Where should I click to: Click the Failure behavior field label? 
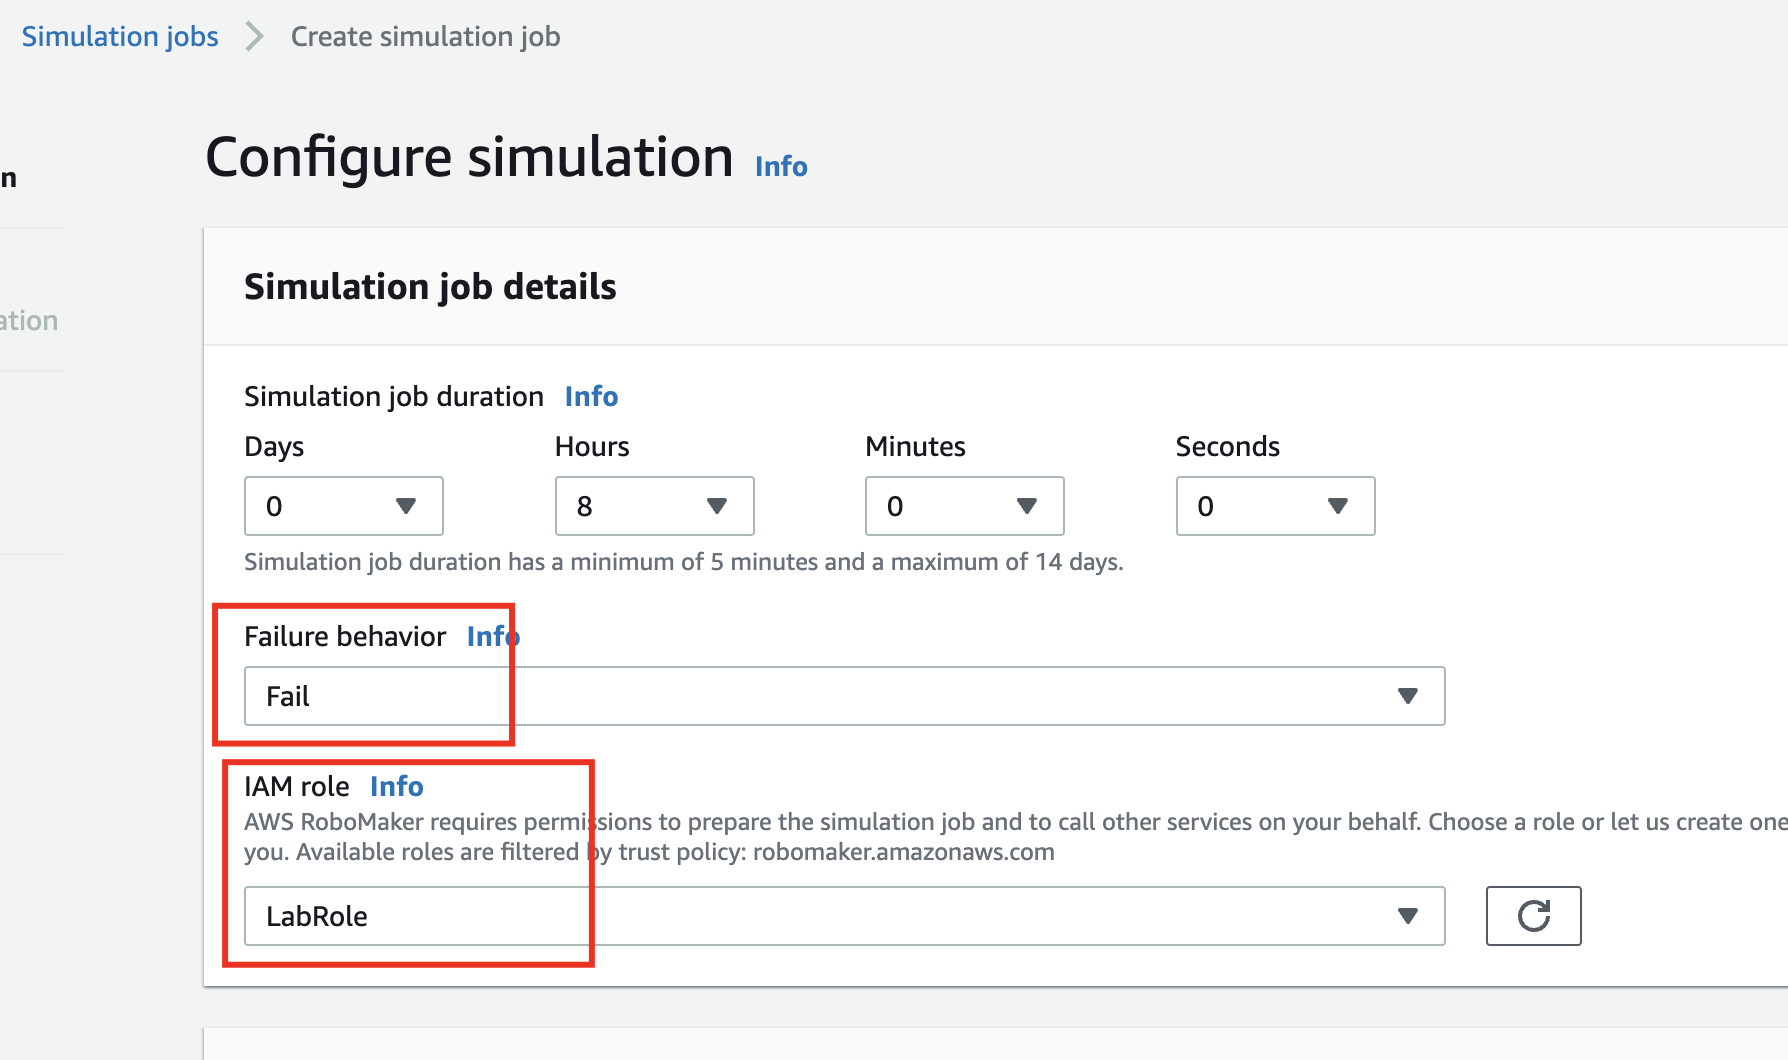point(345,637)
